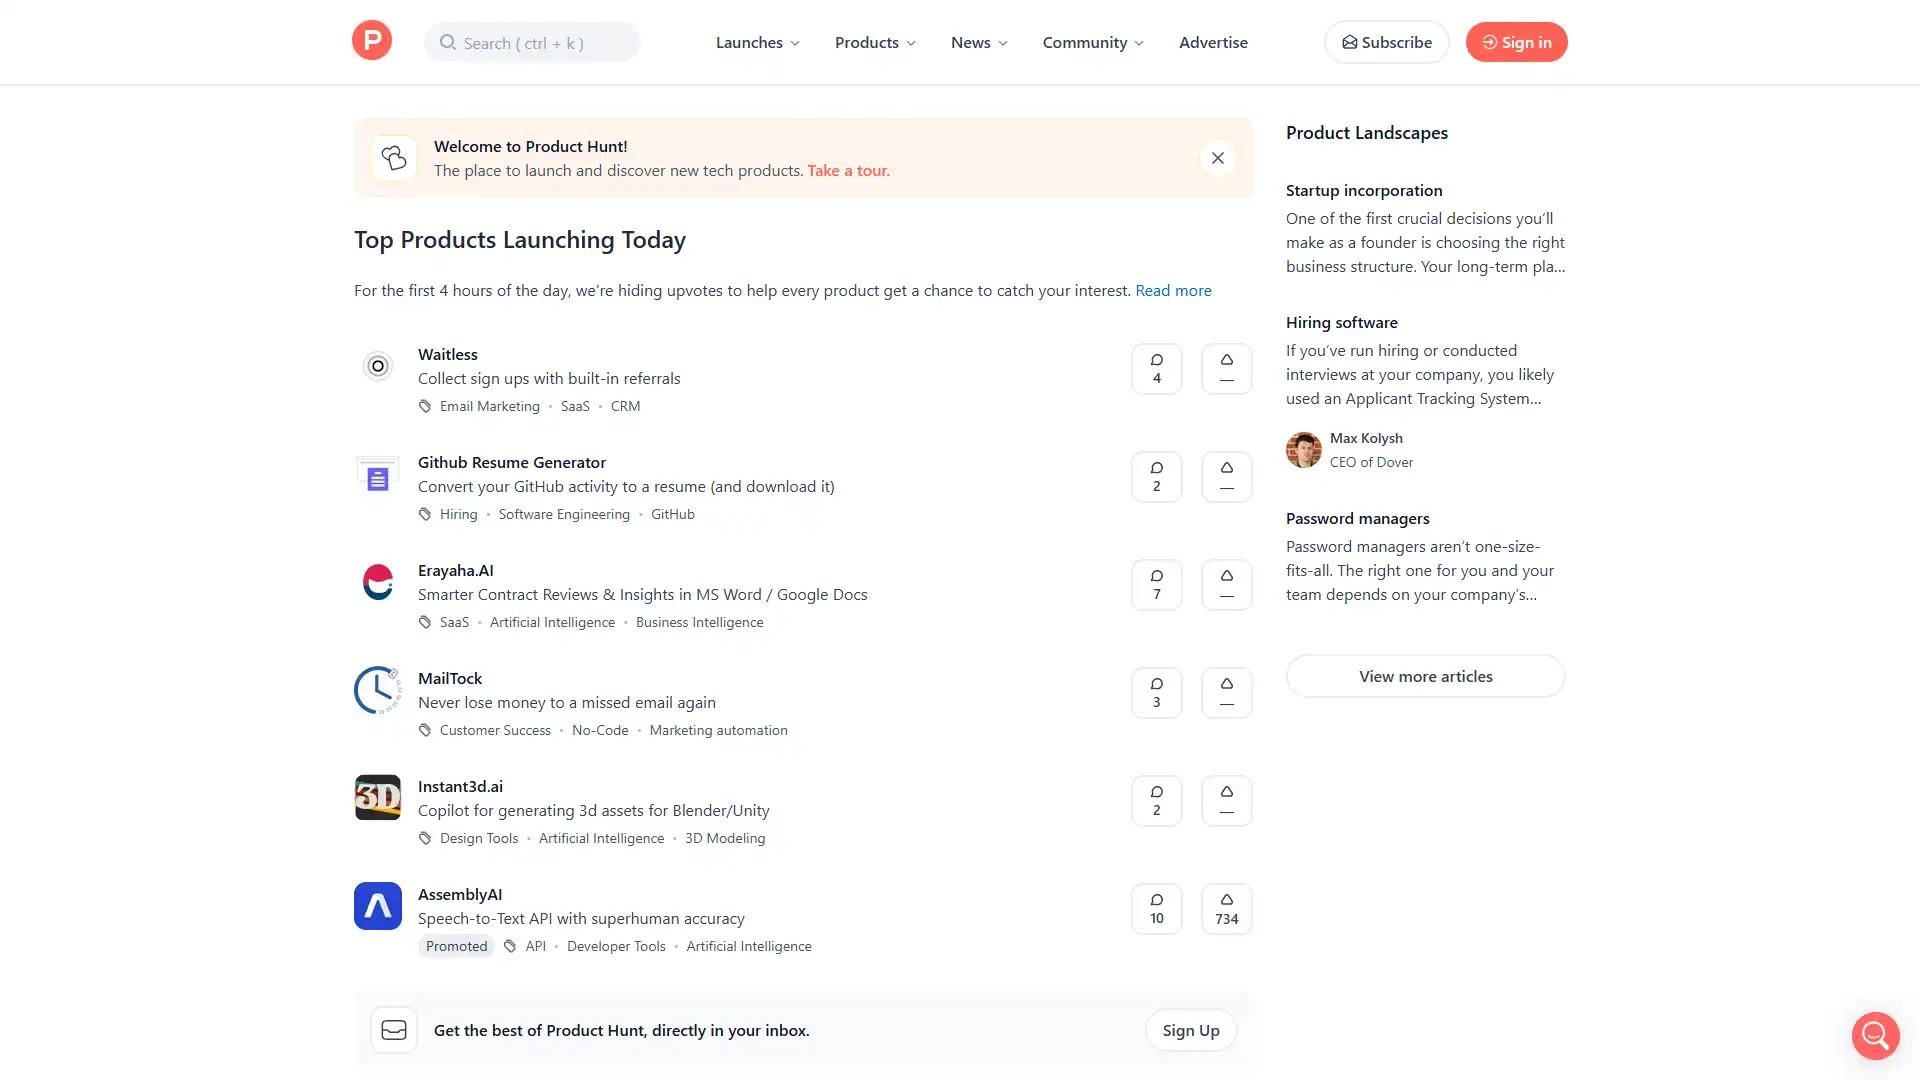Viewport: 1920px width, 1080px height.
Task: Select the Marketing automation tag
Action: (718, 730)
